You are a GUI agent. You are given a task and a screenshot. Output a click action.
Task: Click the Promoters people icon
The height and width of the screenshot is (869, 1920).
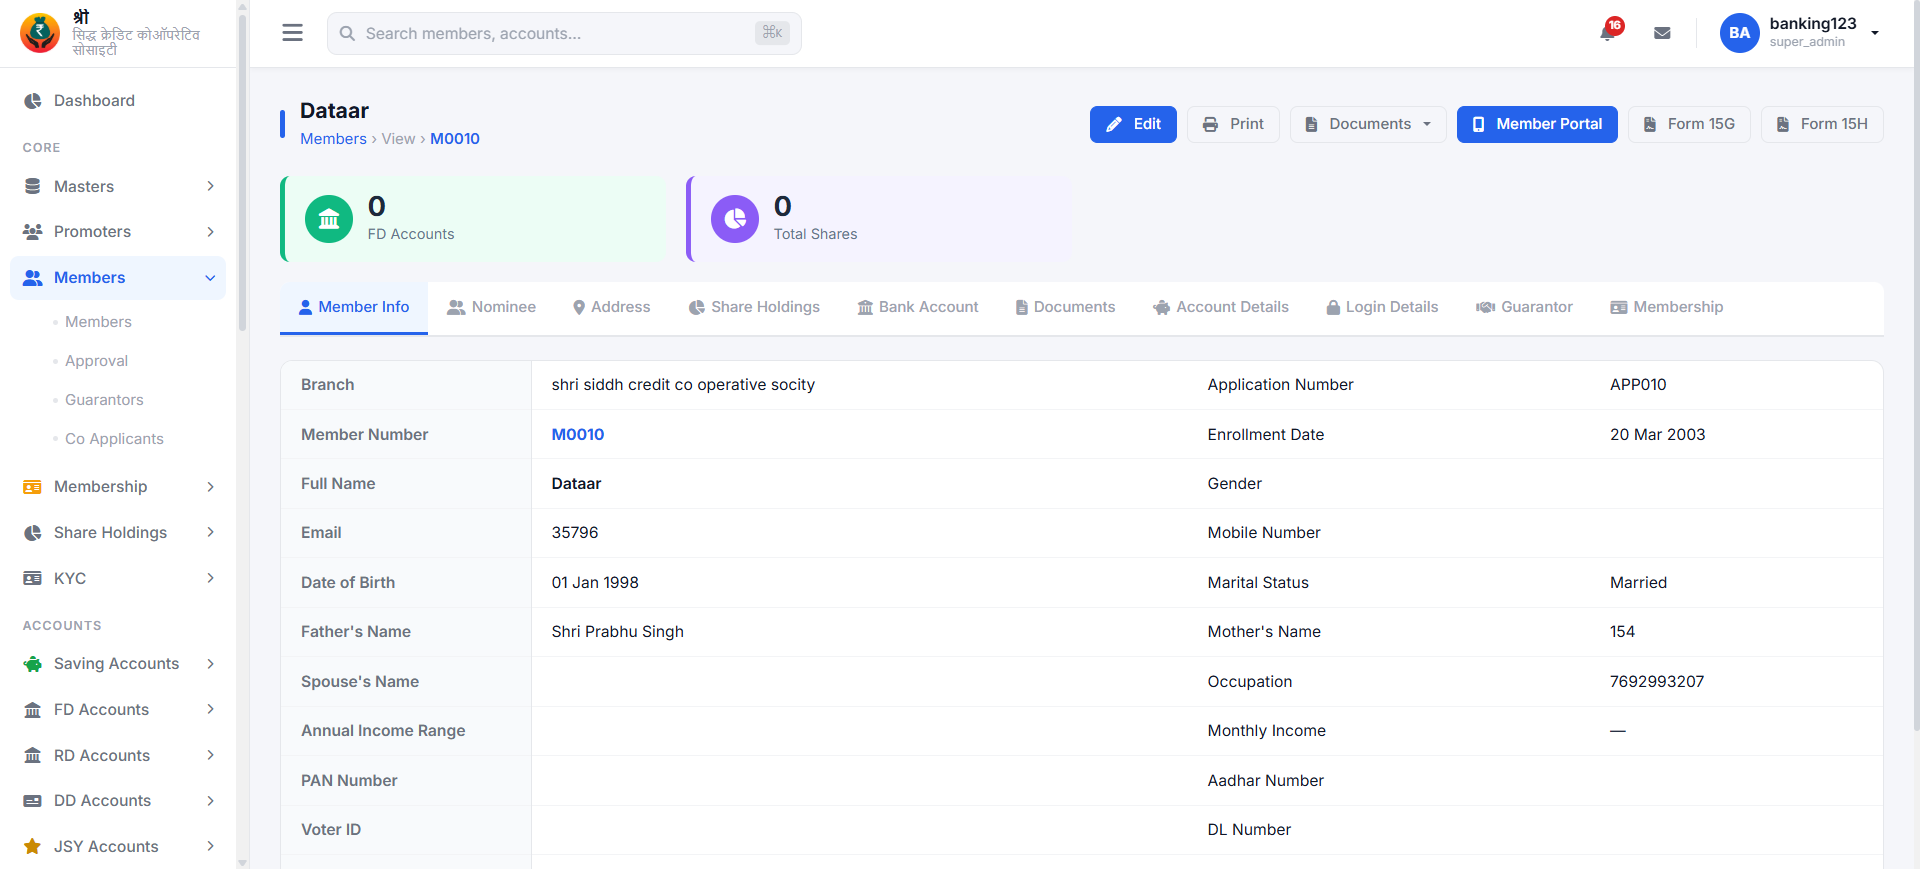point(33,232)
